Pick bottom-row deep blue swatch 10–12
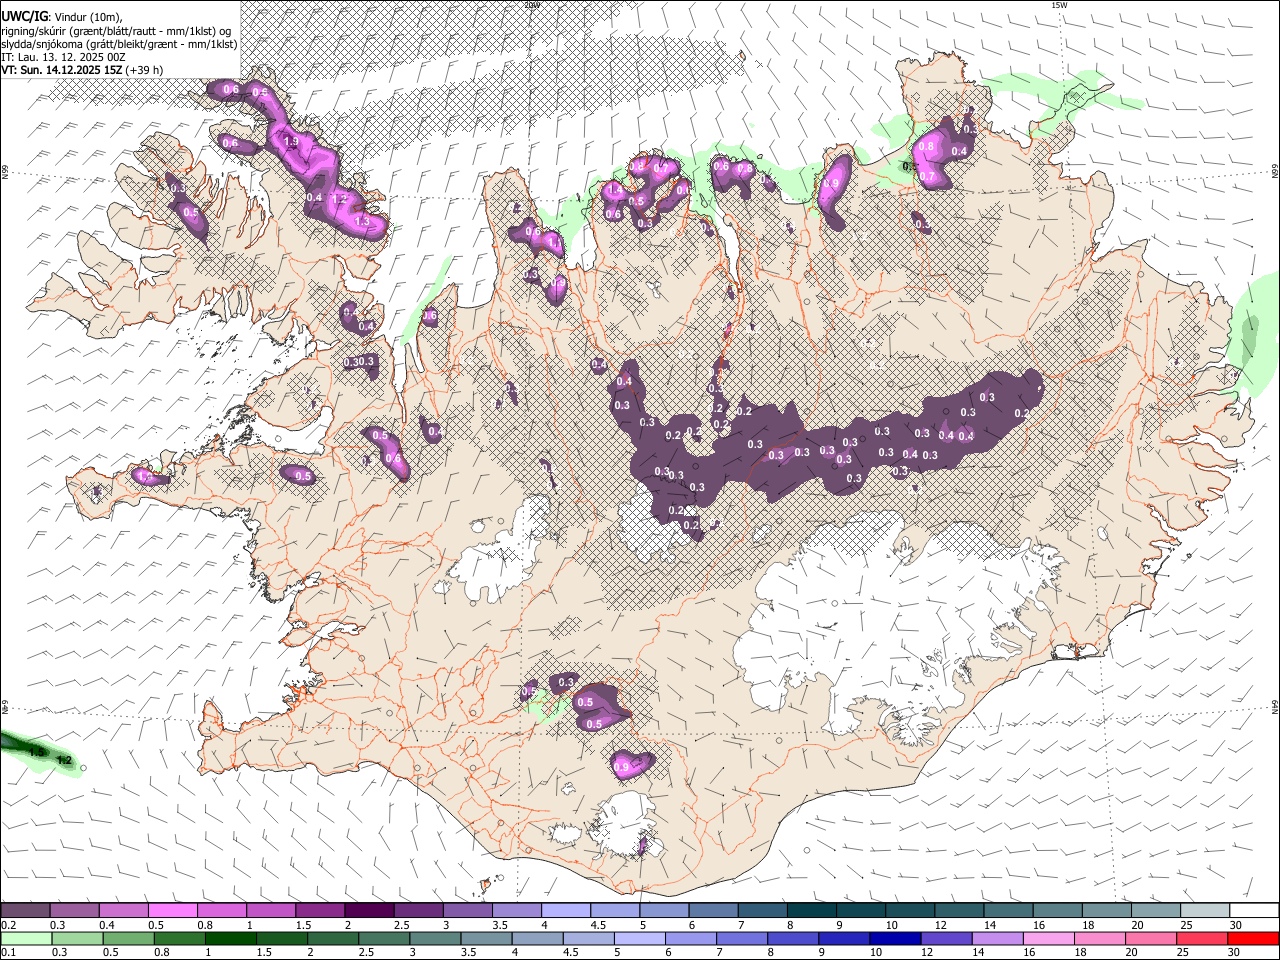Screen dimensions: 1280x960 [x=894, y=939]
